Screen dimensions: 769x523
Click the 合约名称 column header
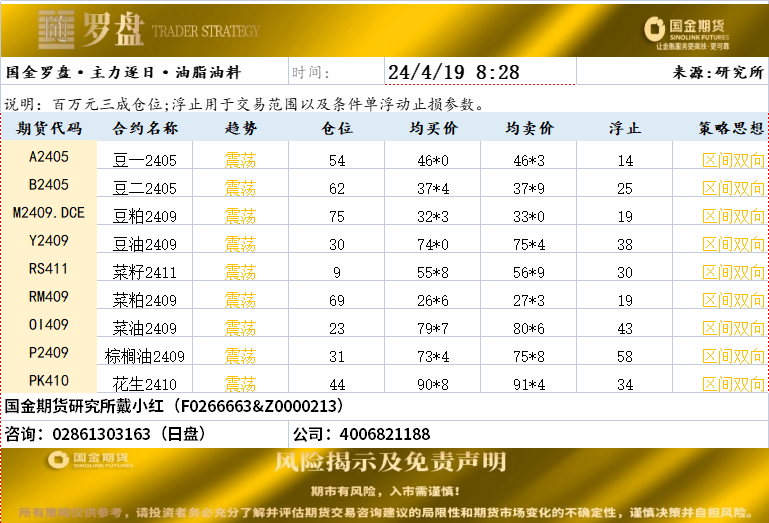click(x=145, y=128)
